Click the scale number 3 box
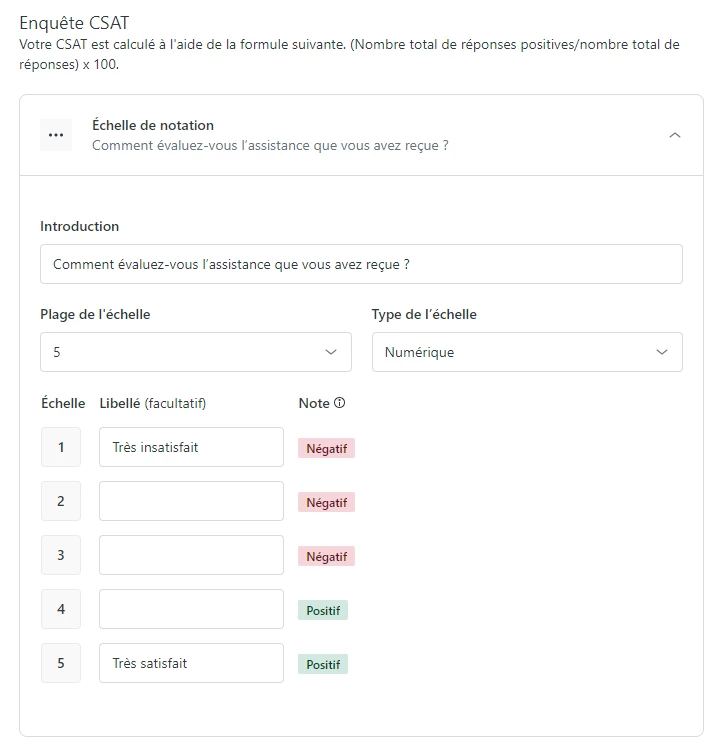Screen dimensions: 719x750 [x=61, y=555]
